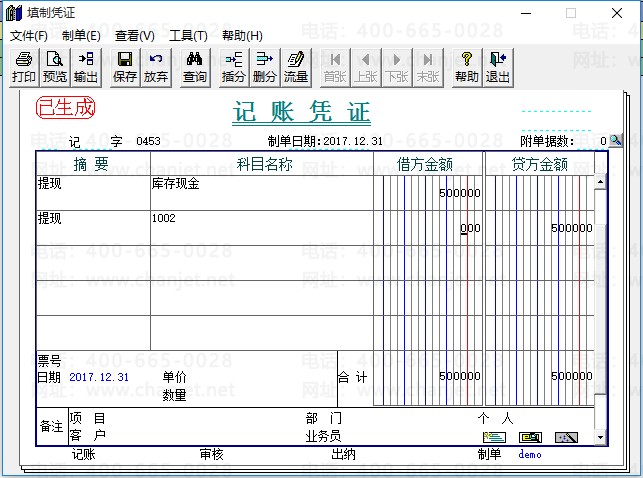Discard changes with 放弃 icon
The image size is (643, 478).
(x=156, y=68)
